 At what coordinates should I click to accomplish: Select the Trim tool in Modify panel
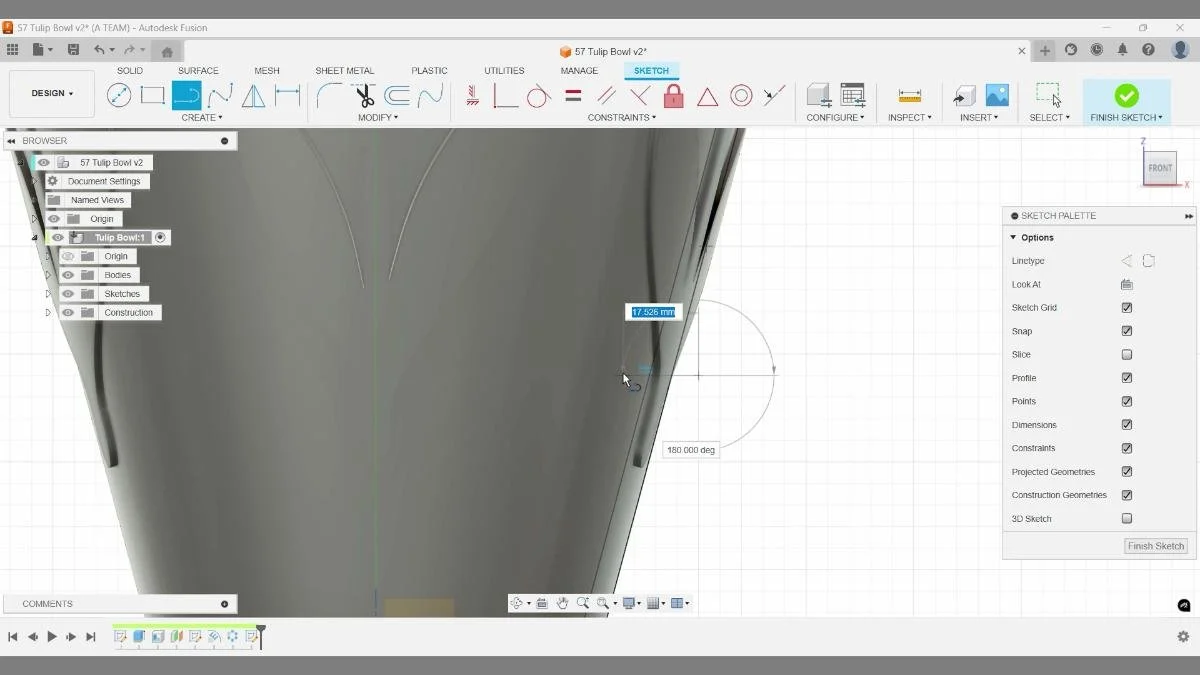[x=365, y=95]
